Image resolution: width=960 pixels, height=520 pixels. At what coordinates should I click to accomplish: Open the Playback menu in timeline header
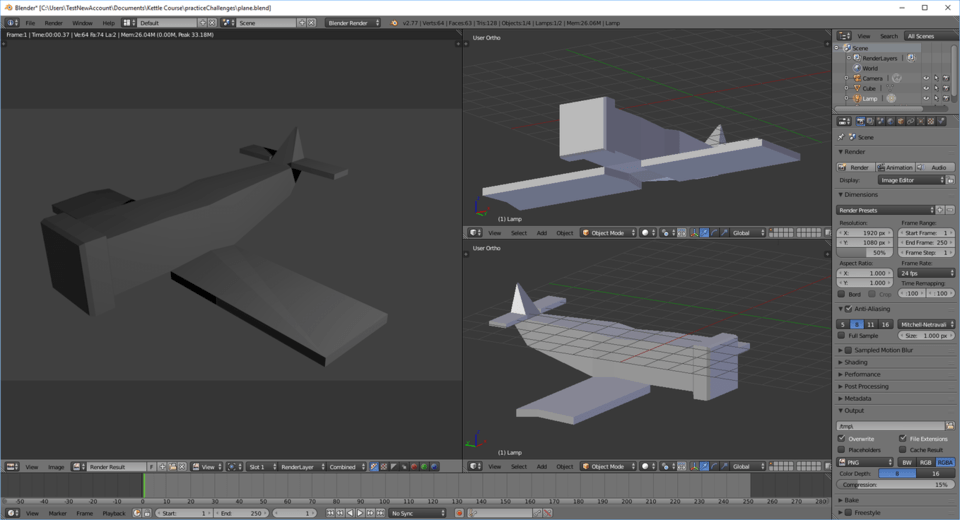(114, 513)
